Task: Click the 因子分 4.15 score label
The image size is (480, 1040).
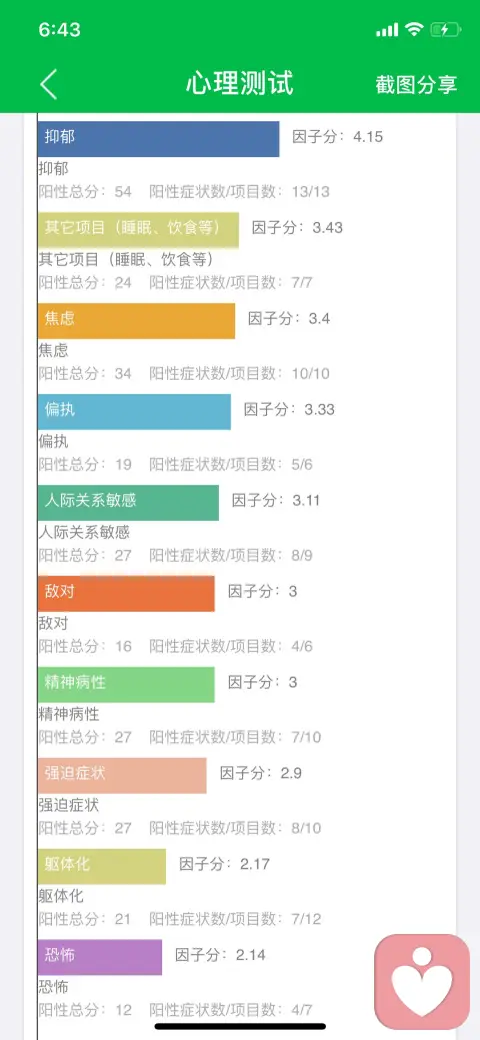Action: pos(337,137)
